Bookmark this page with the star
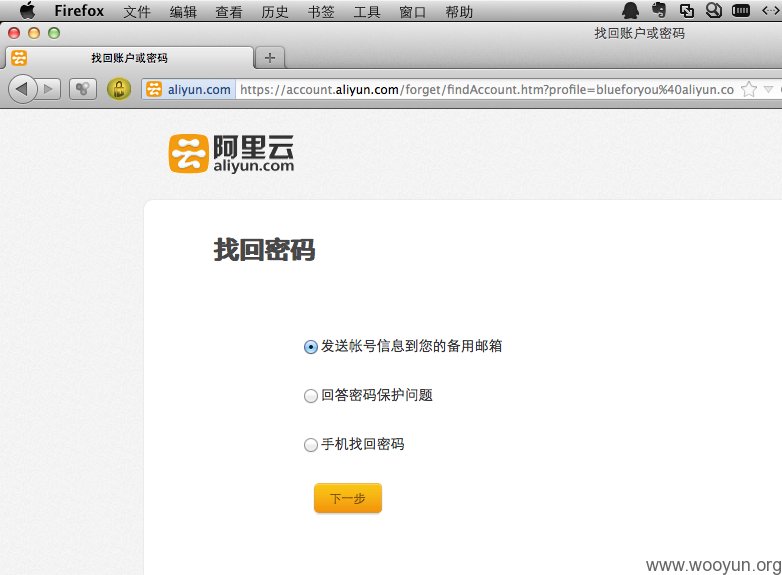This screenshot has width=782, height=575. [x=749, y=89]
